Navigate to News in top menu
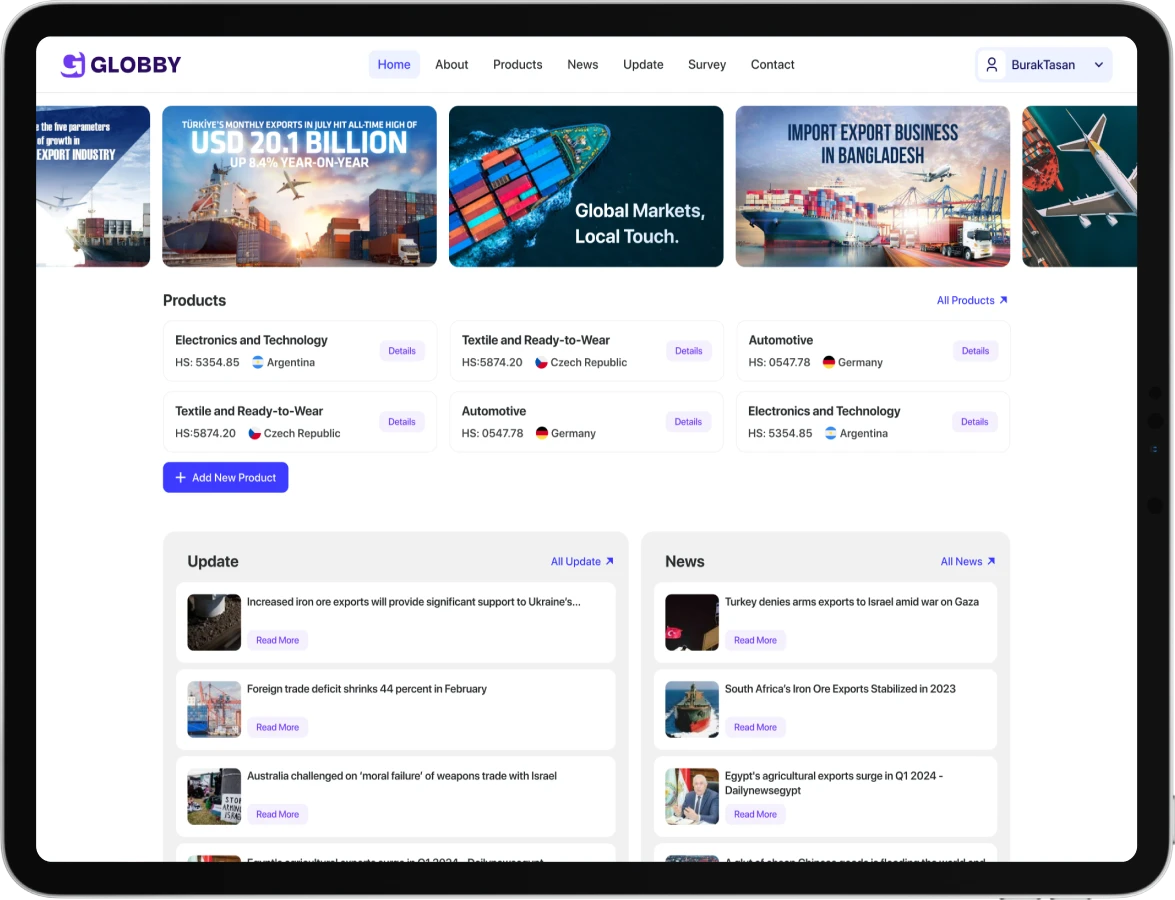 582,64
